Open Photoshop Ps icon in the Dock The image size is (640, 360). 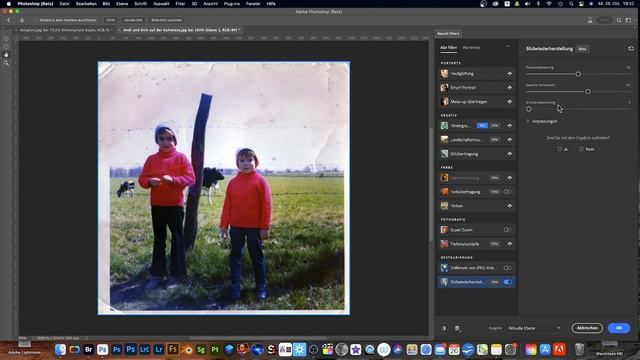click(x=102, y=349)
